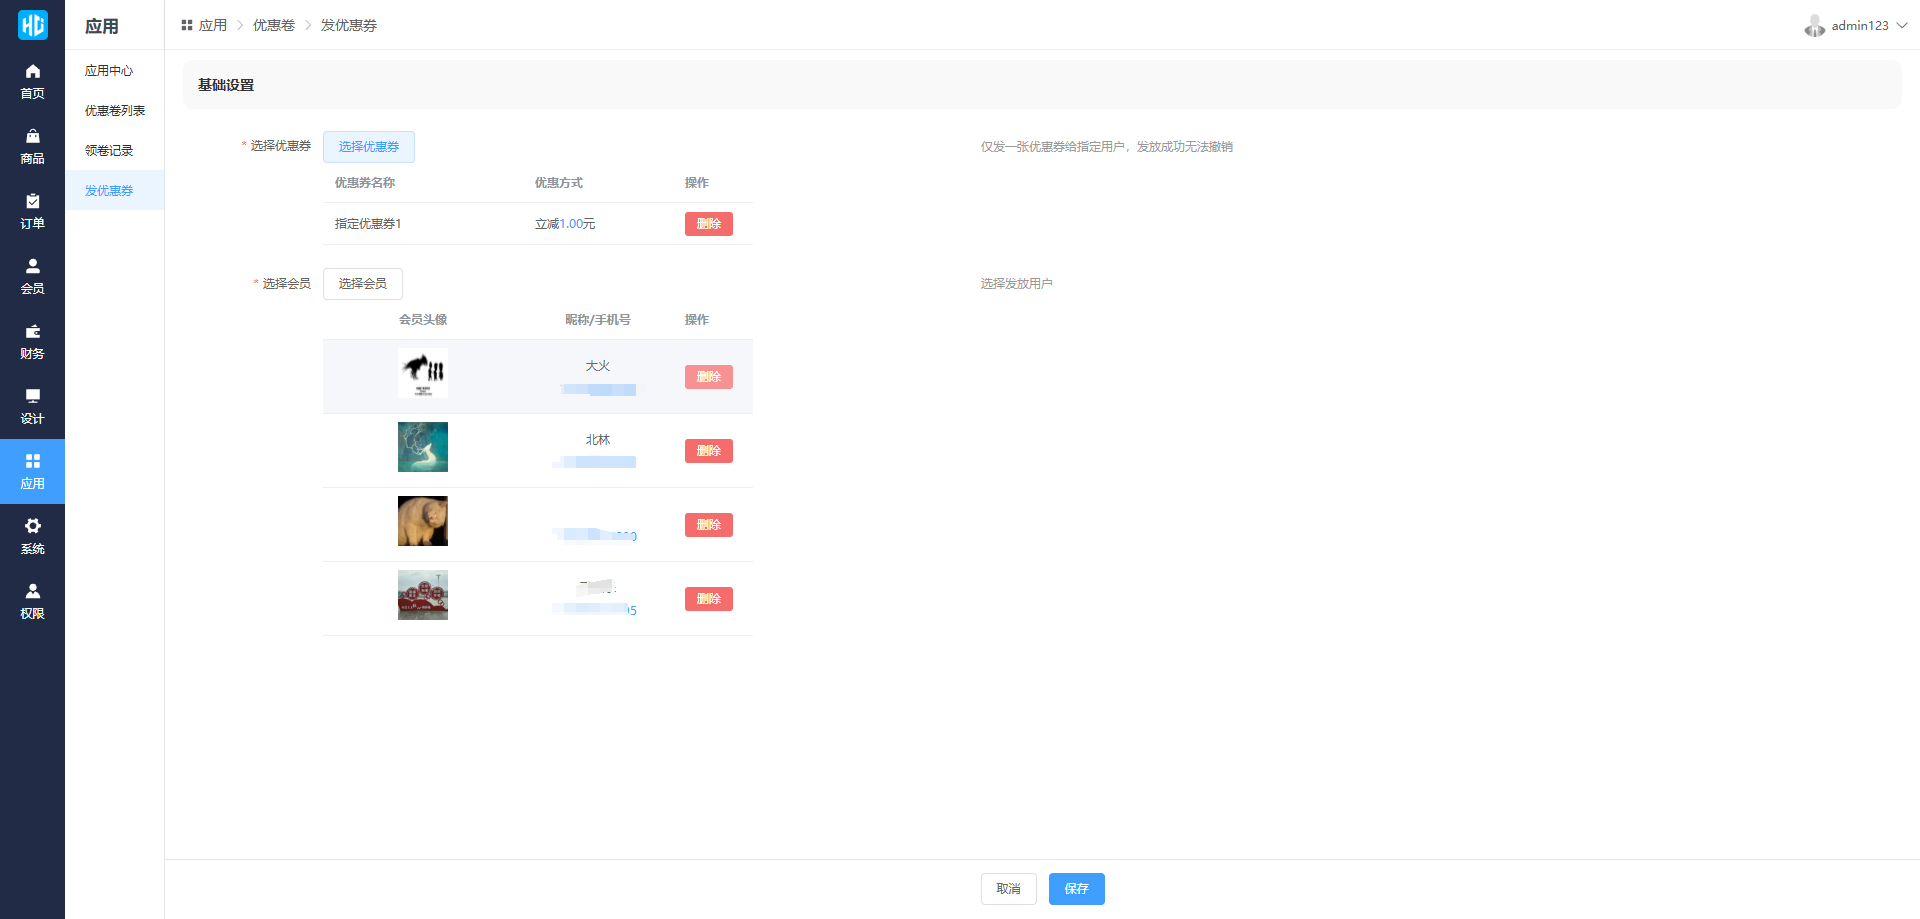Viewport: 1920px width, 919px height.
Task: Open the 权限 permissions section
Action: point(32,601)
